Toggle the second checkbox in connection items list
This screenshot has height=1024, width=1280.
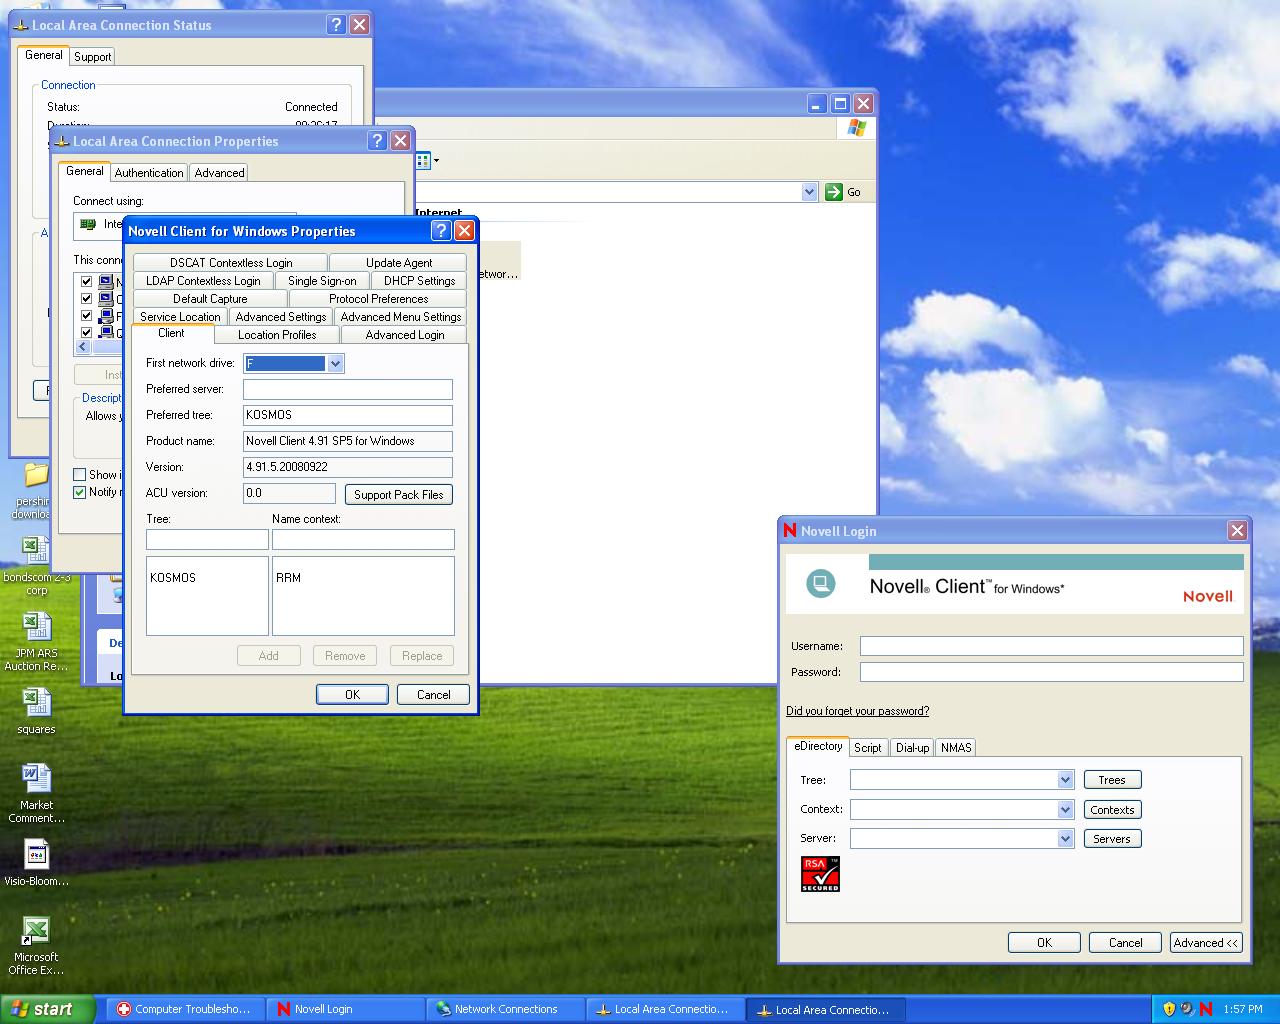86,299
